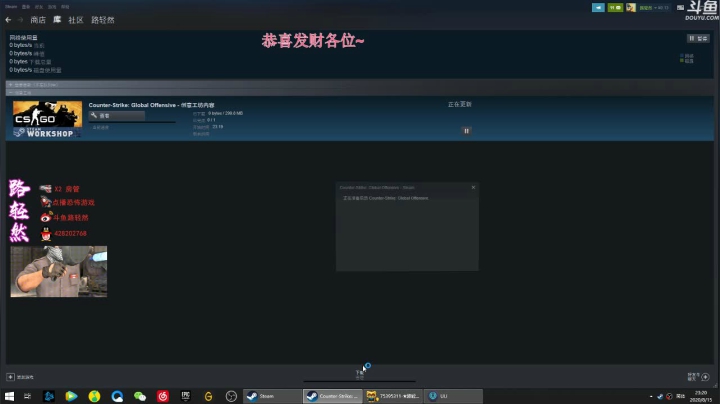Go forward with the right arrow
The width and height of the screenshot is (720, 404).
(20, 20)
